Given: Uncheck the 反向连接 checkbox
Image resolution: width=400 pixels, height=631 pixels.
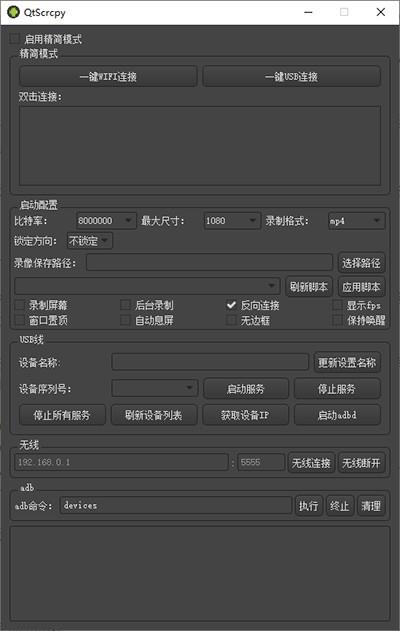Looking at the screenshot, I should (x=231, y=305).
